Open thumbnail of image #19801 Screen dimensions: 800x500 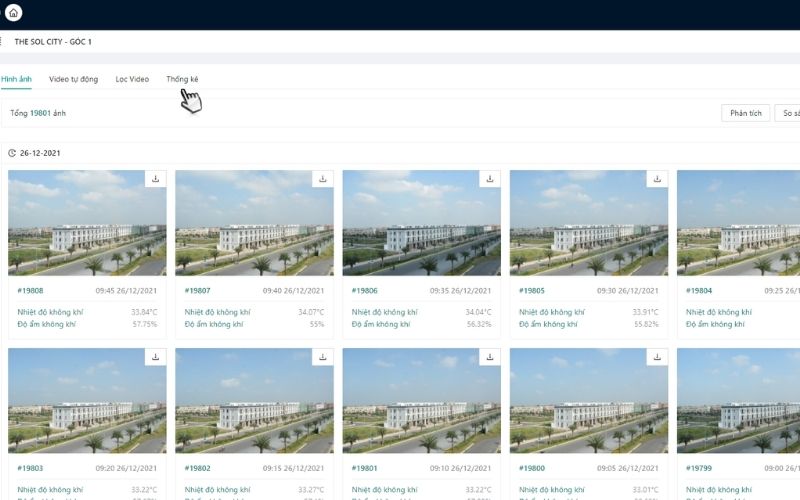[421, 401]
